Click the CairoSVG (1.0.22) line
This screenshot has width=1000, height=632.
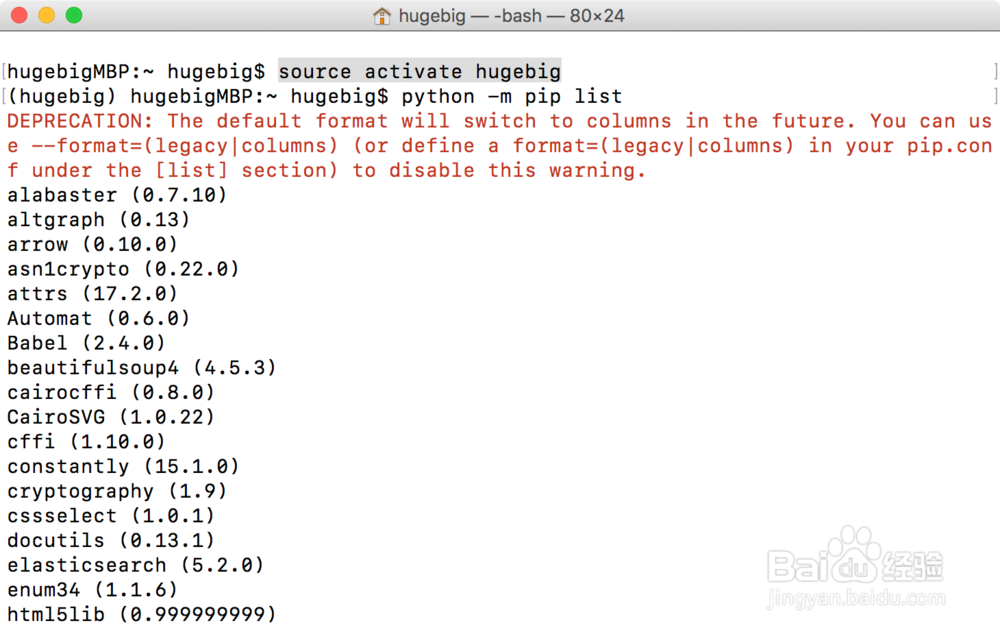click(x=111, y=417)
